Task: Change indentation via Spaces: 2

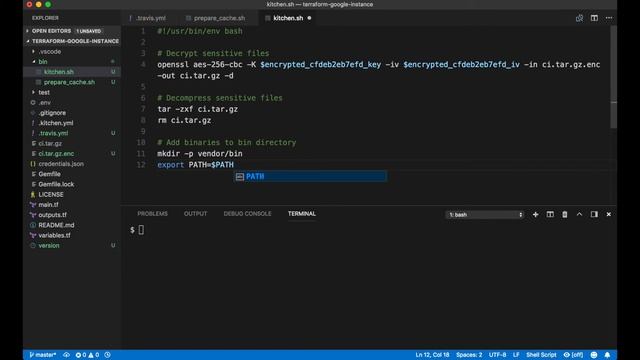Action: point(469,355)
